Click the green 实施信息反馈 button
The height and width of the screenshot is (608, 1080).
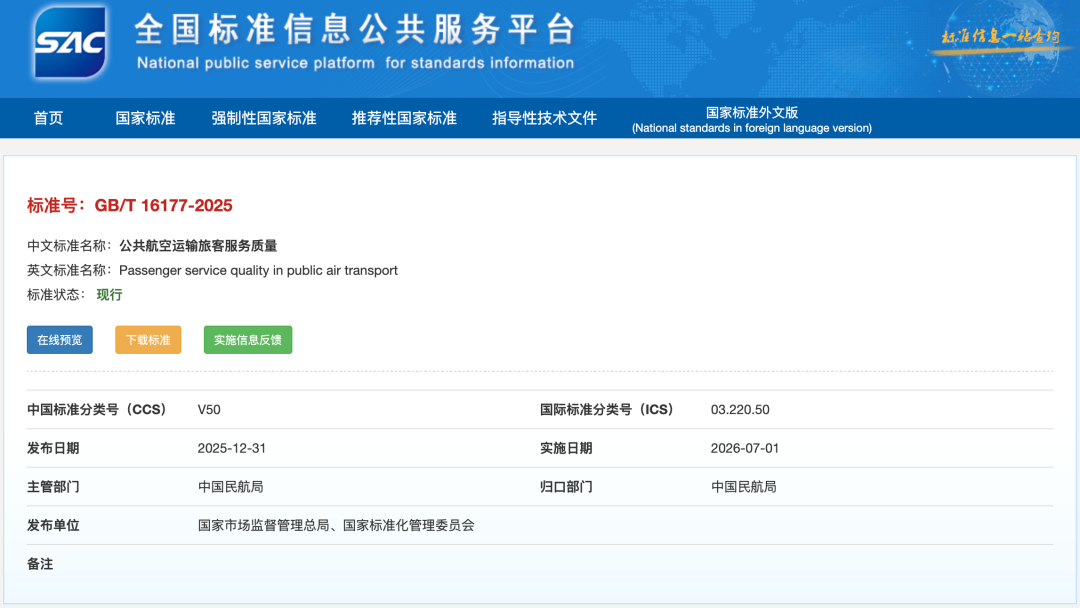[x=248, y=340]
